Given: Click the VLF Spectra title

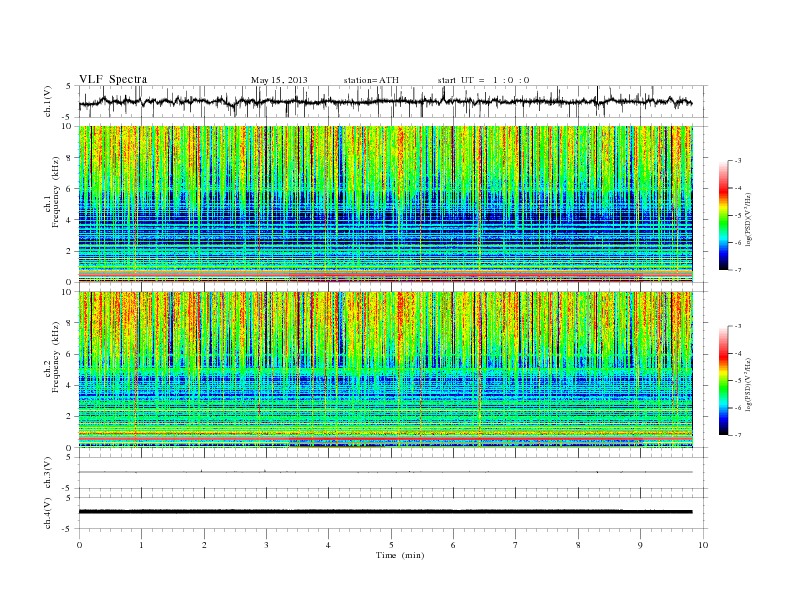Looking at the screenshot, I should click(x=113, y=79).
